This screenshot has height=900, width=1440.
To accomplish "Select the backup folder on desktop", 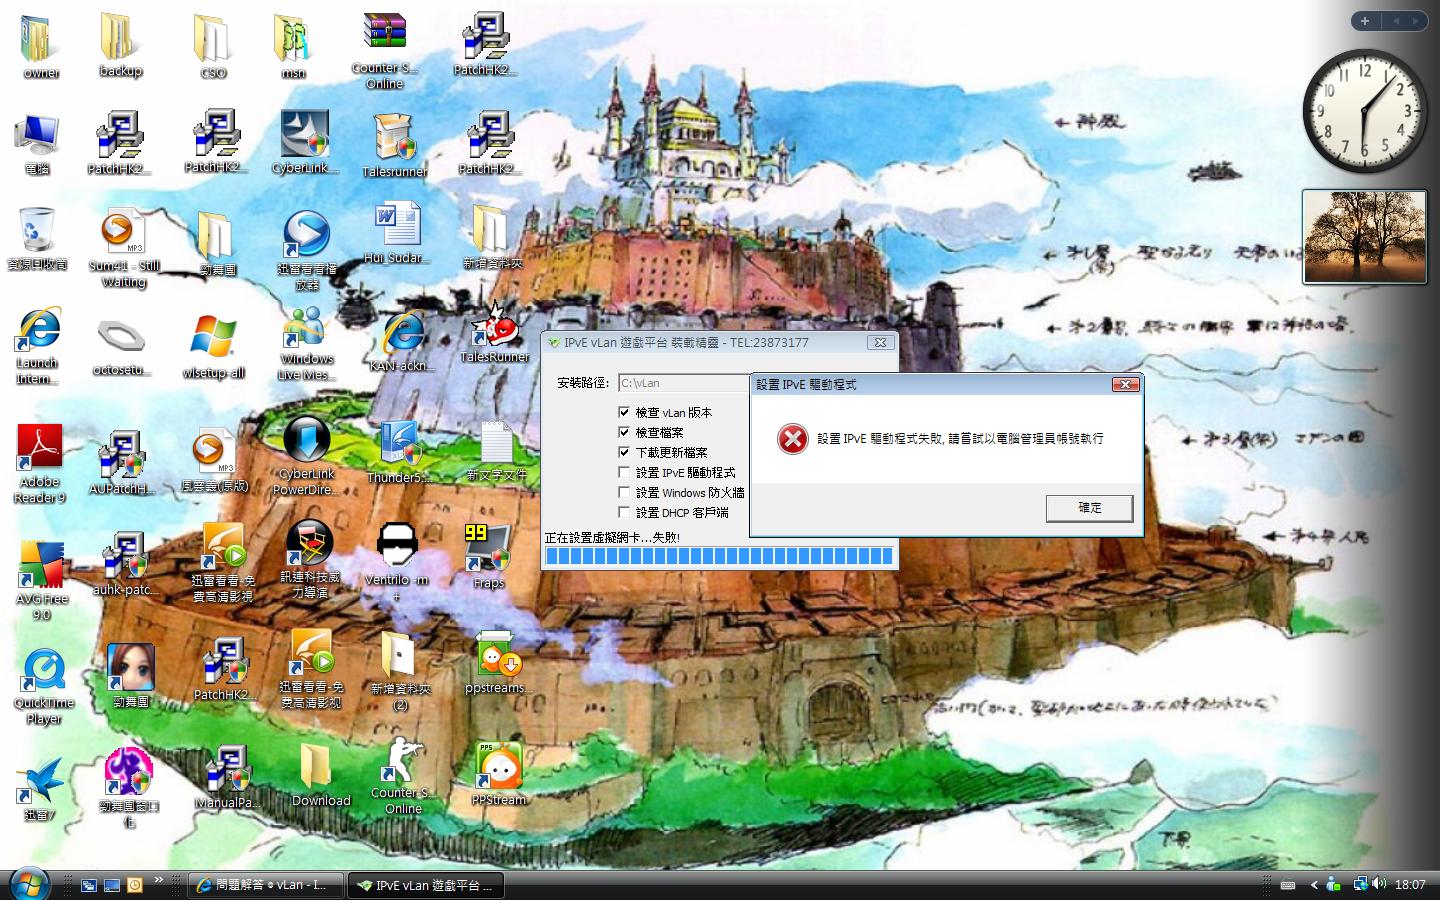I will (x=120, y=45).
